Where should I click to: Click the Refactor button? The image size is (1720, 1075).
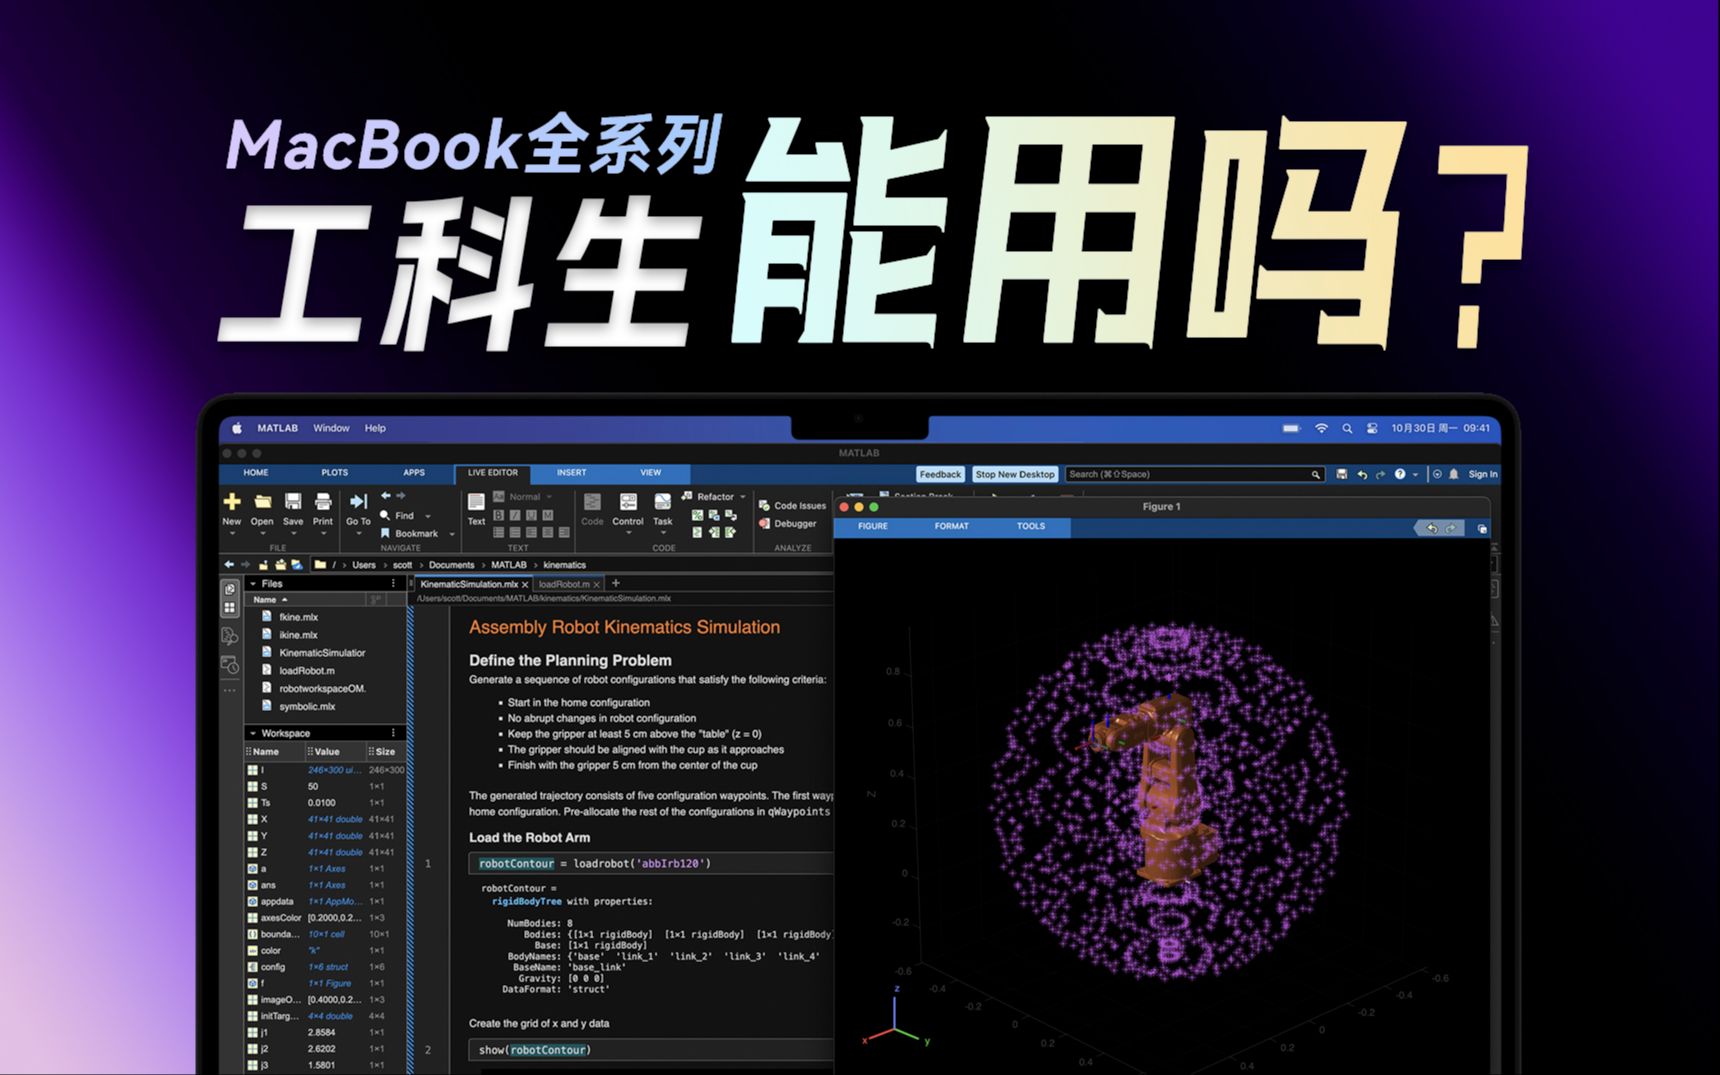tap(708, 496)
